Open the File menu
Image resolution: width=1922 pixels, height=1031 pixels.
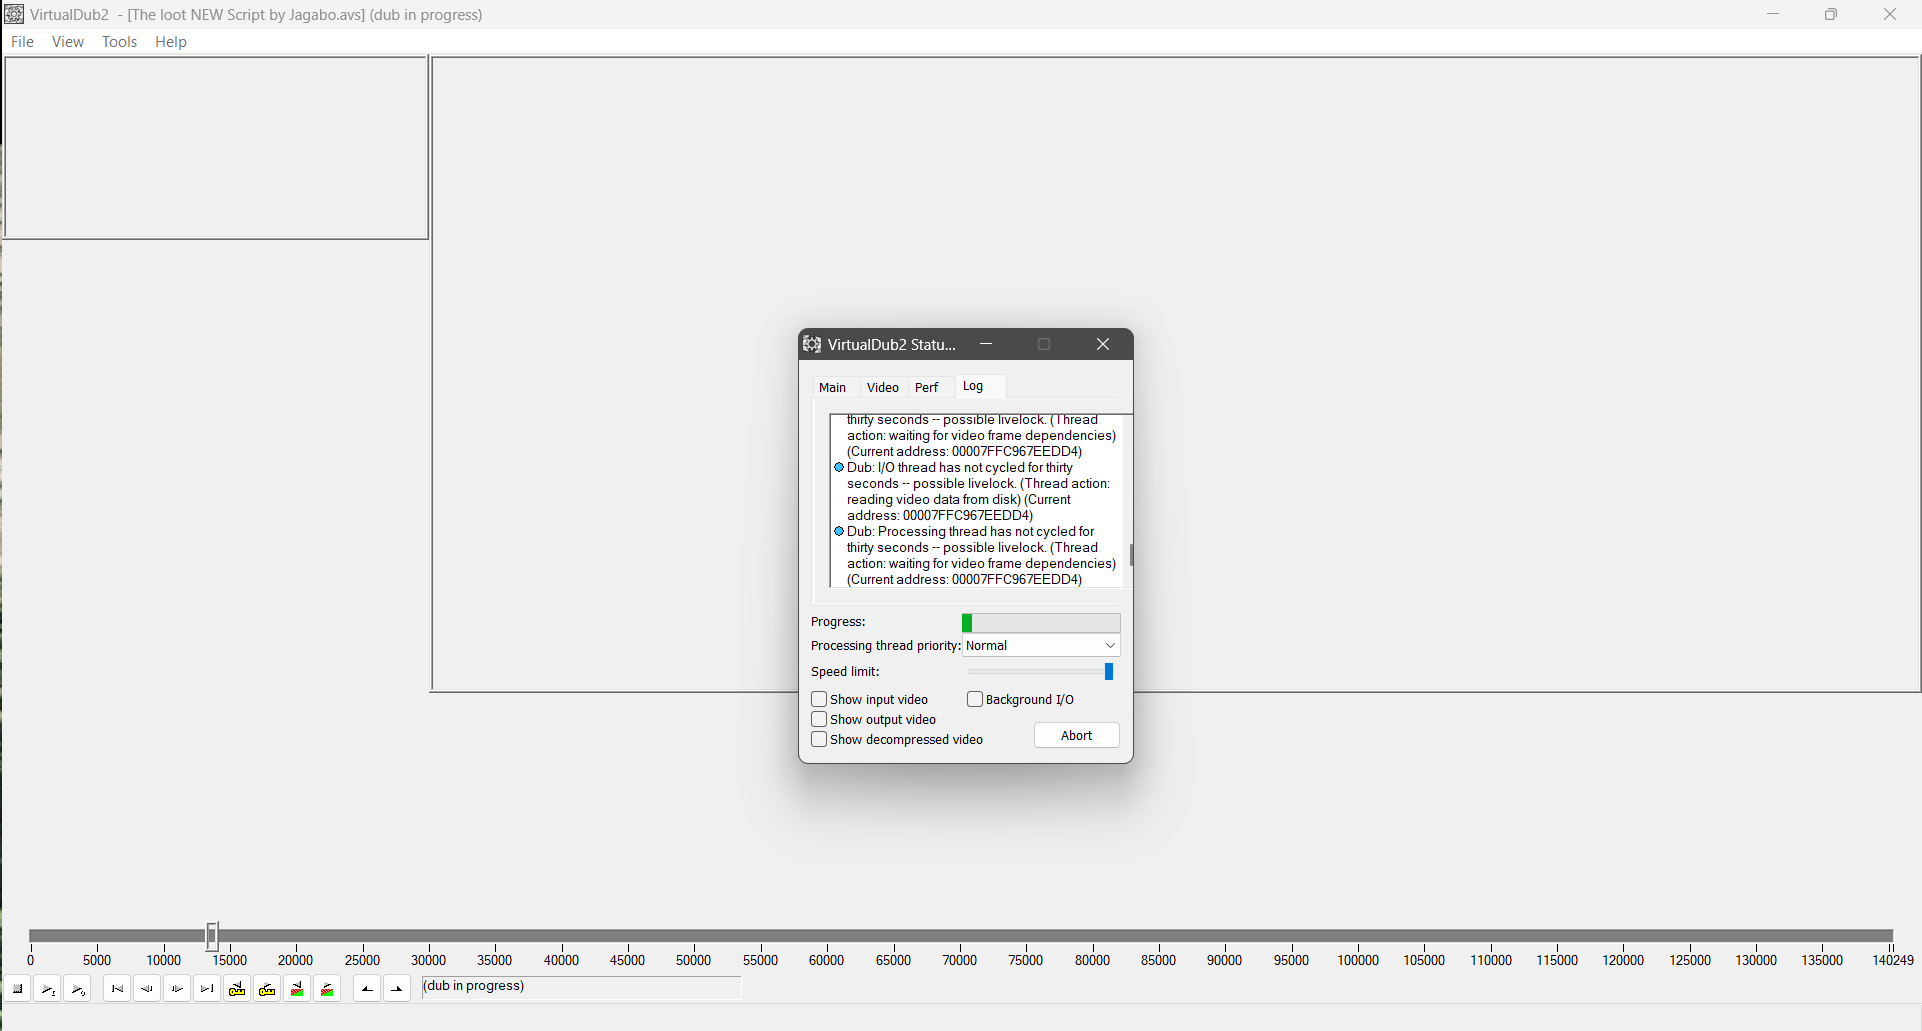pos(22,42)
